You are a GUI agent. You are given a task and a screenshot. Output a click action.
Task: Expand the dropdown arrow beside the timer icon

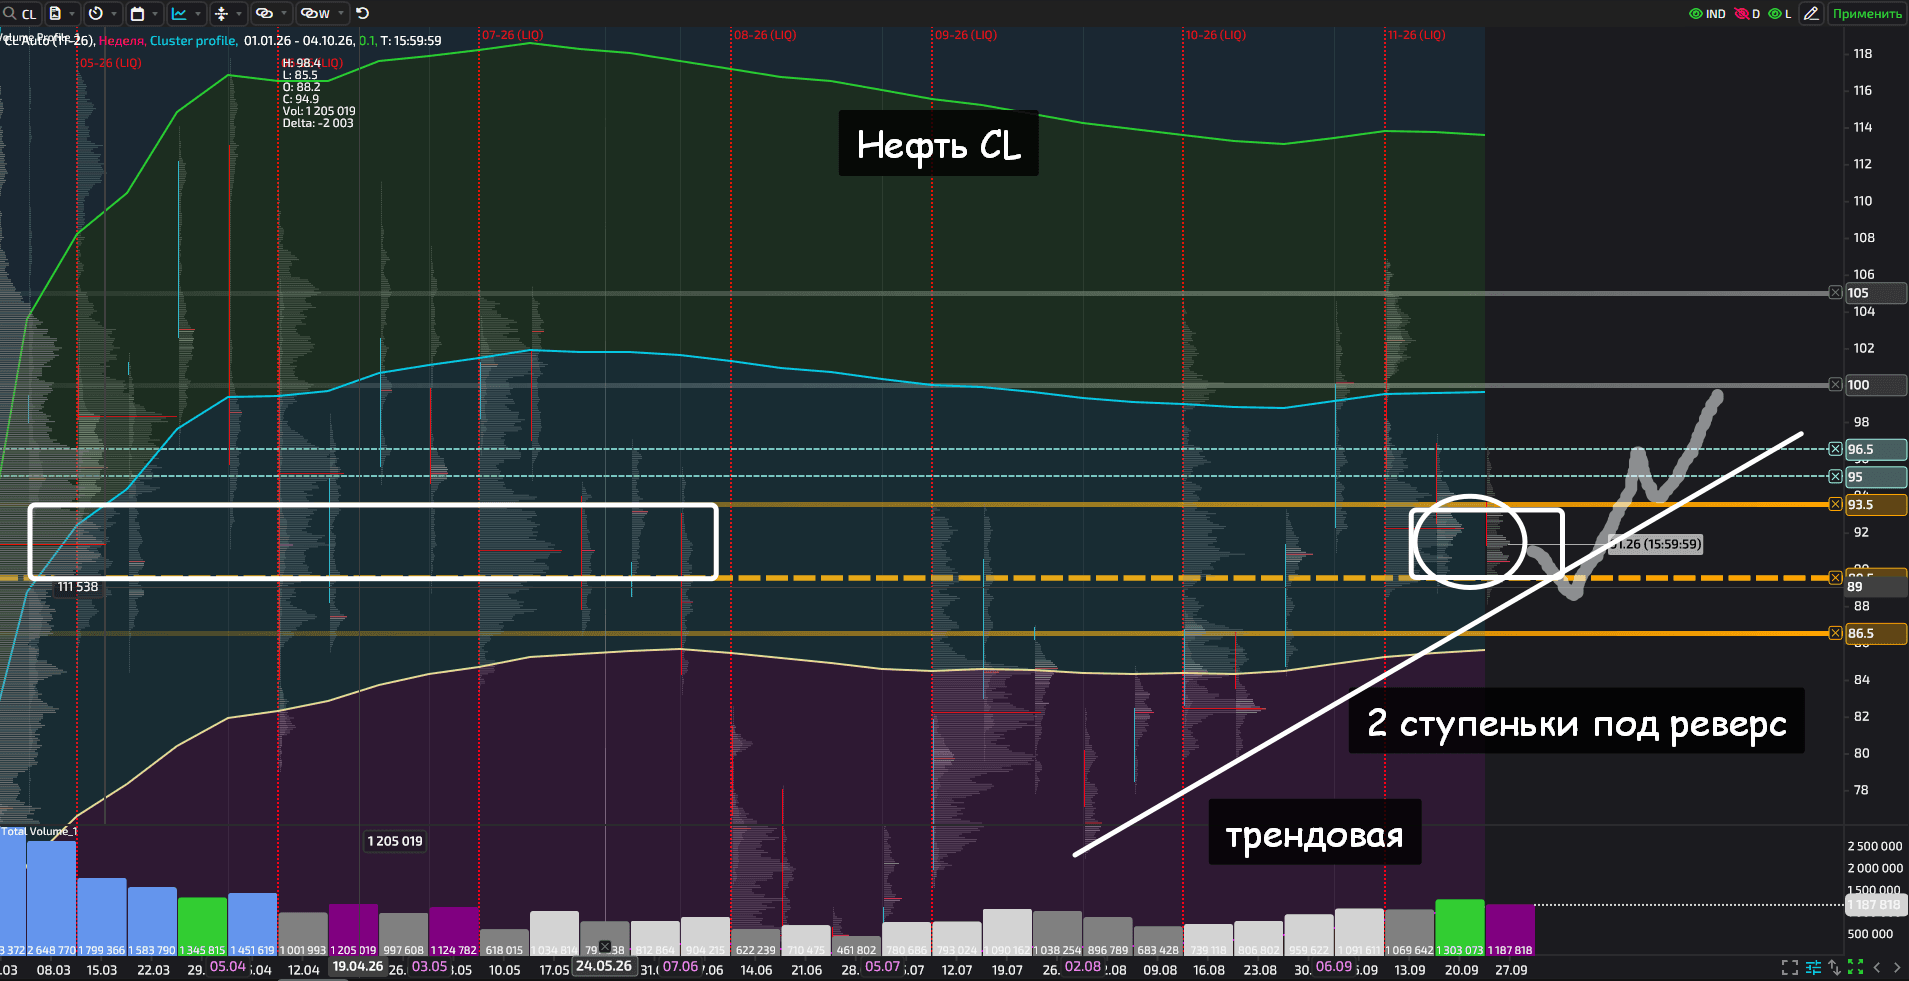click(x=114, y=14)
